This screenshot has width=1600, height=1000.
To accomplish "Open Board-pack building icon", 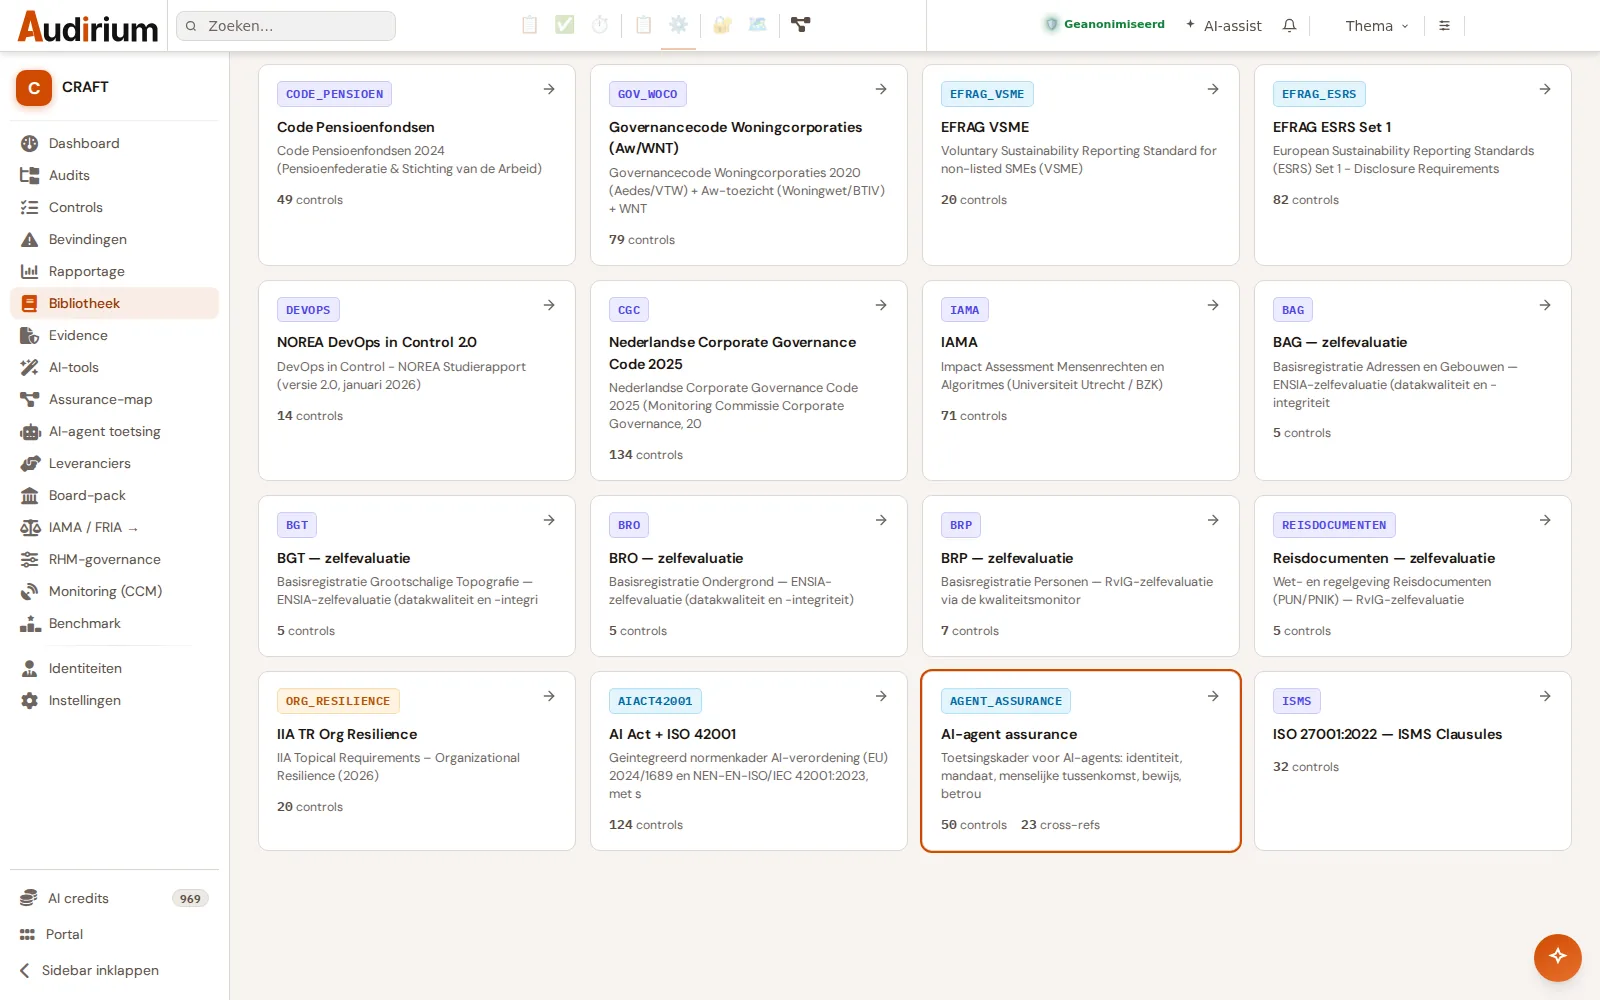I will [x=29, y=495].
